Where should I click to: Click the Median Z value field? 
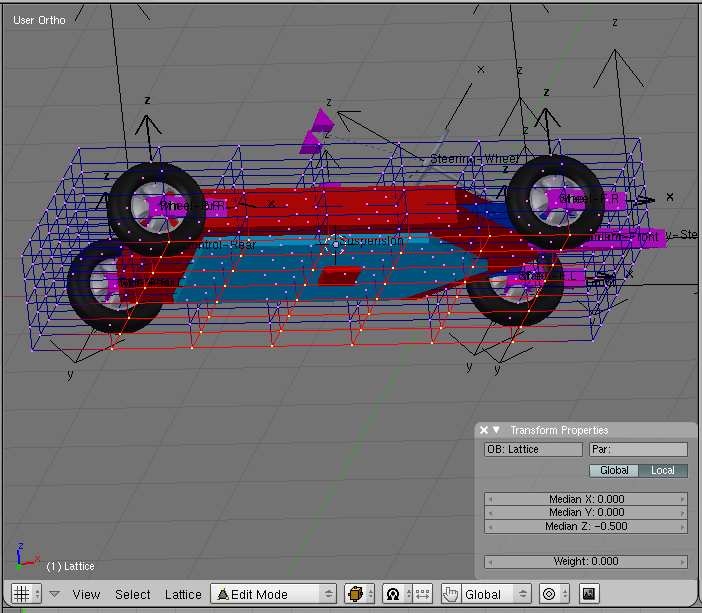[586, 526]
